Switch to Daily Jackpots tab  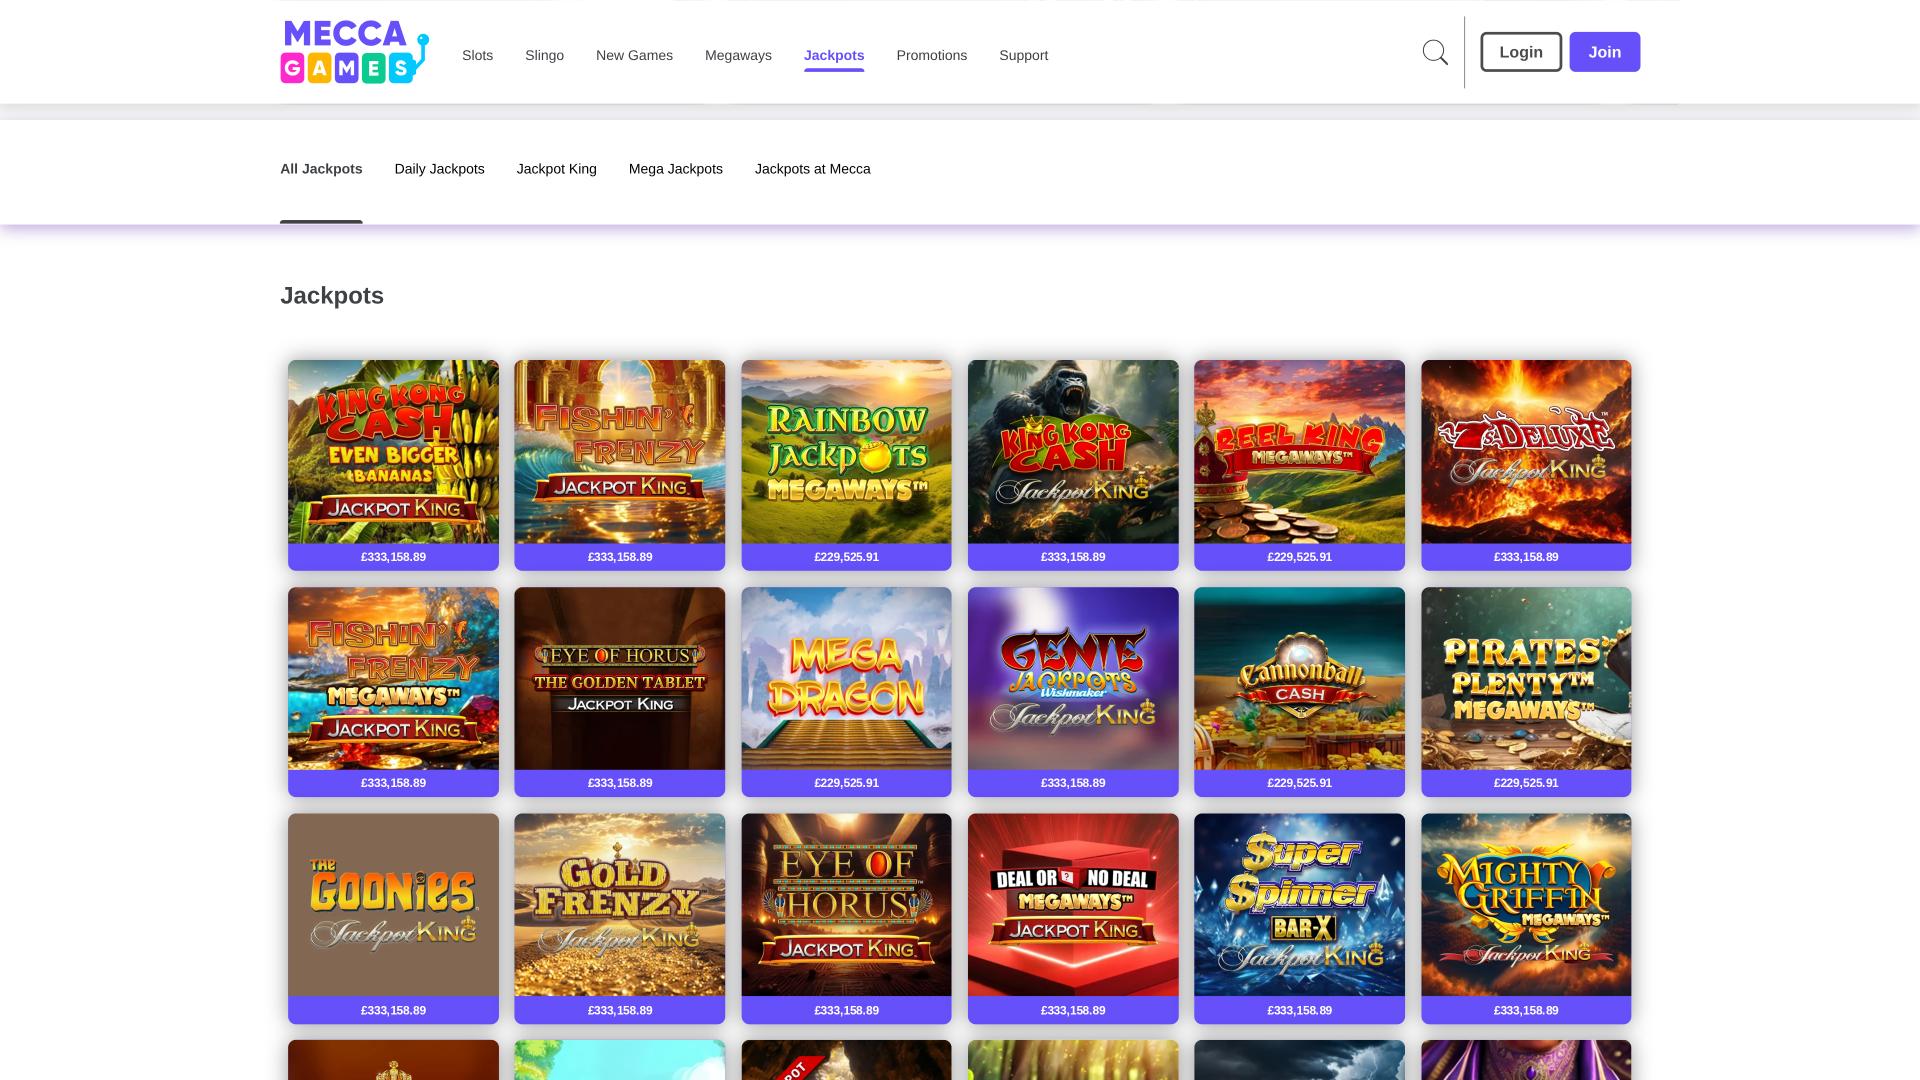click(439, 169)
